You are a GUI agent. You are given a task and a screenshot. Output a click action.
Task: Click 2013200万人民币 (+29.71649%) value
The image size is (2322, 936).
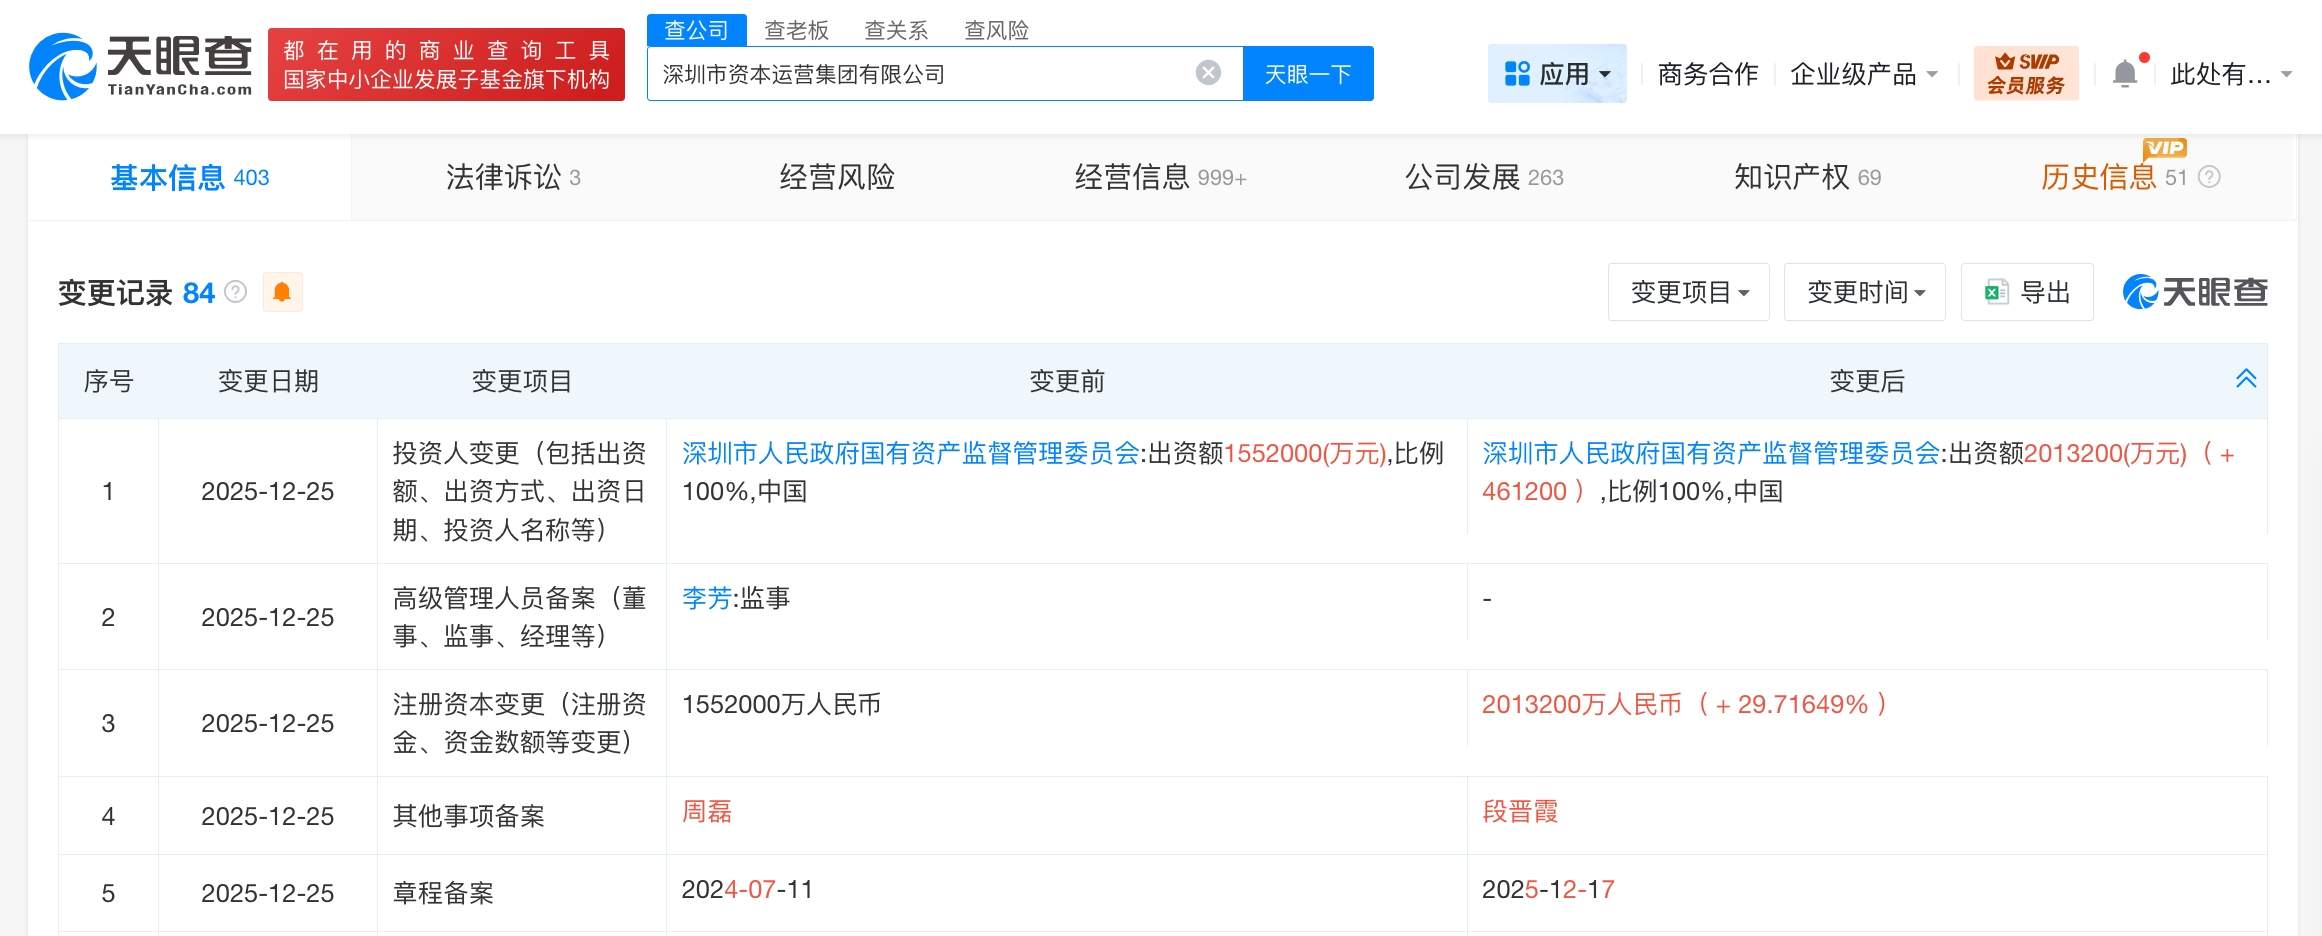coord(1685,704)
